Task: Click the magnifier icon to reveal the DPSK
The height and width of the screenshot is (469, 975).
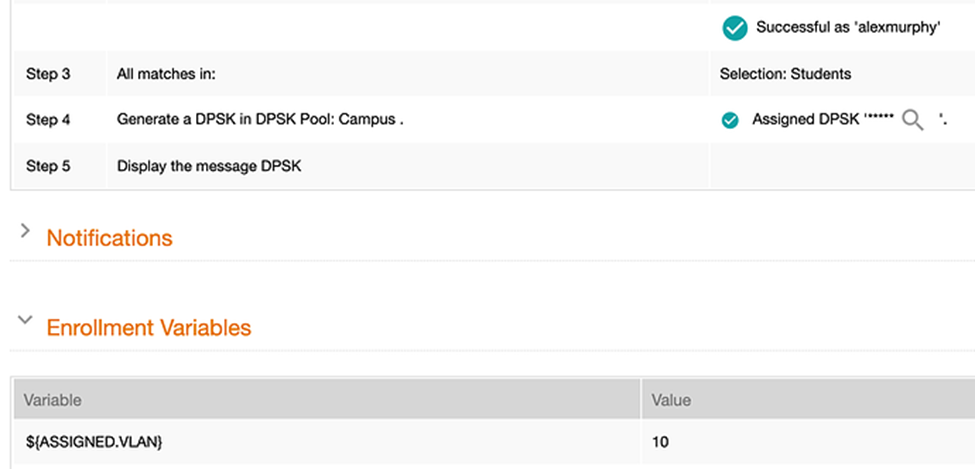Action: click(x=912, y=121)
